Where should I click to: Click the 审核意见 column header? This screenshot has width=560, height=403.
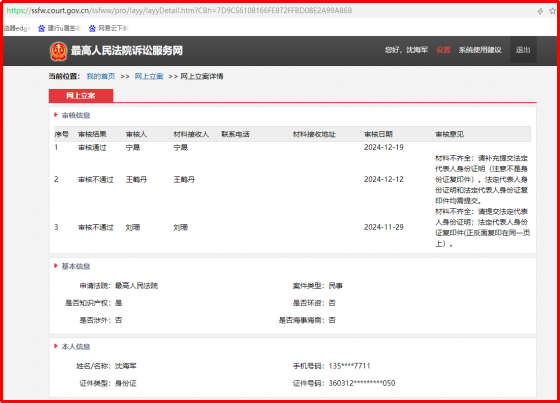point(449,134)
